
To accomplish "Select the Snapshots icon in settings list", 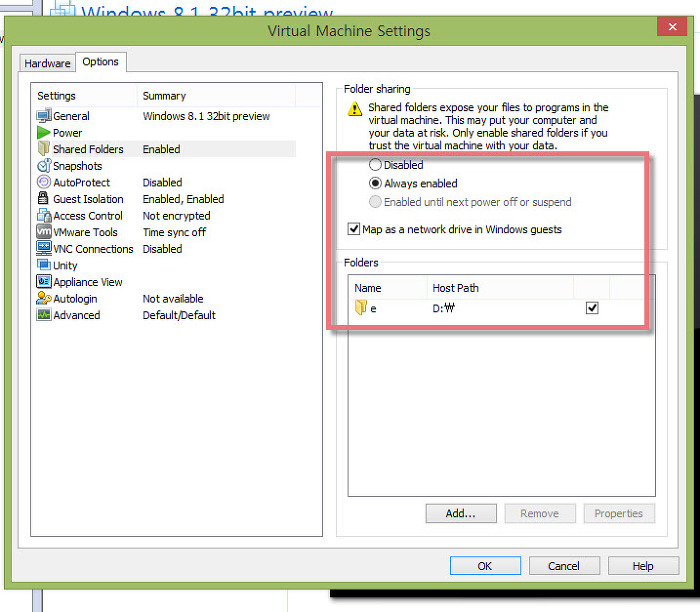I will [x=44, y=166].
